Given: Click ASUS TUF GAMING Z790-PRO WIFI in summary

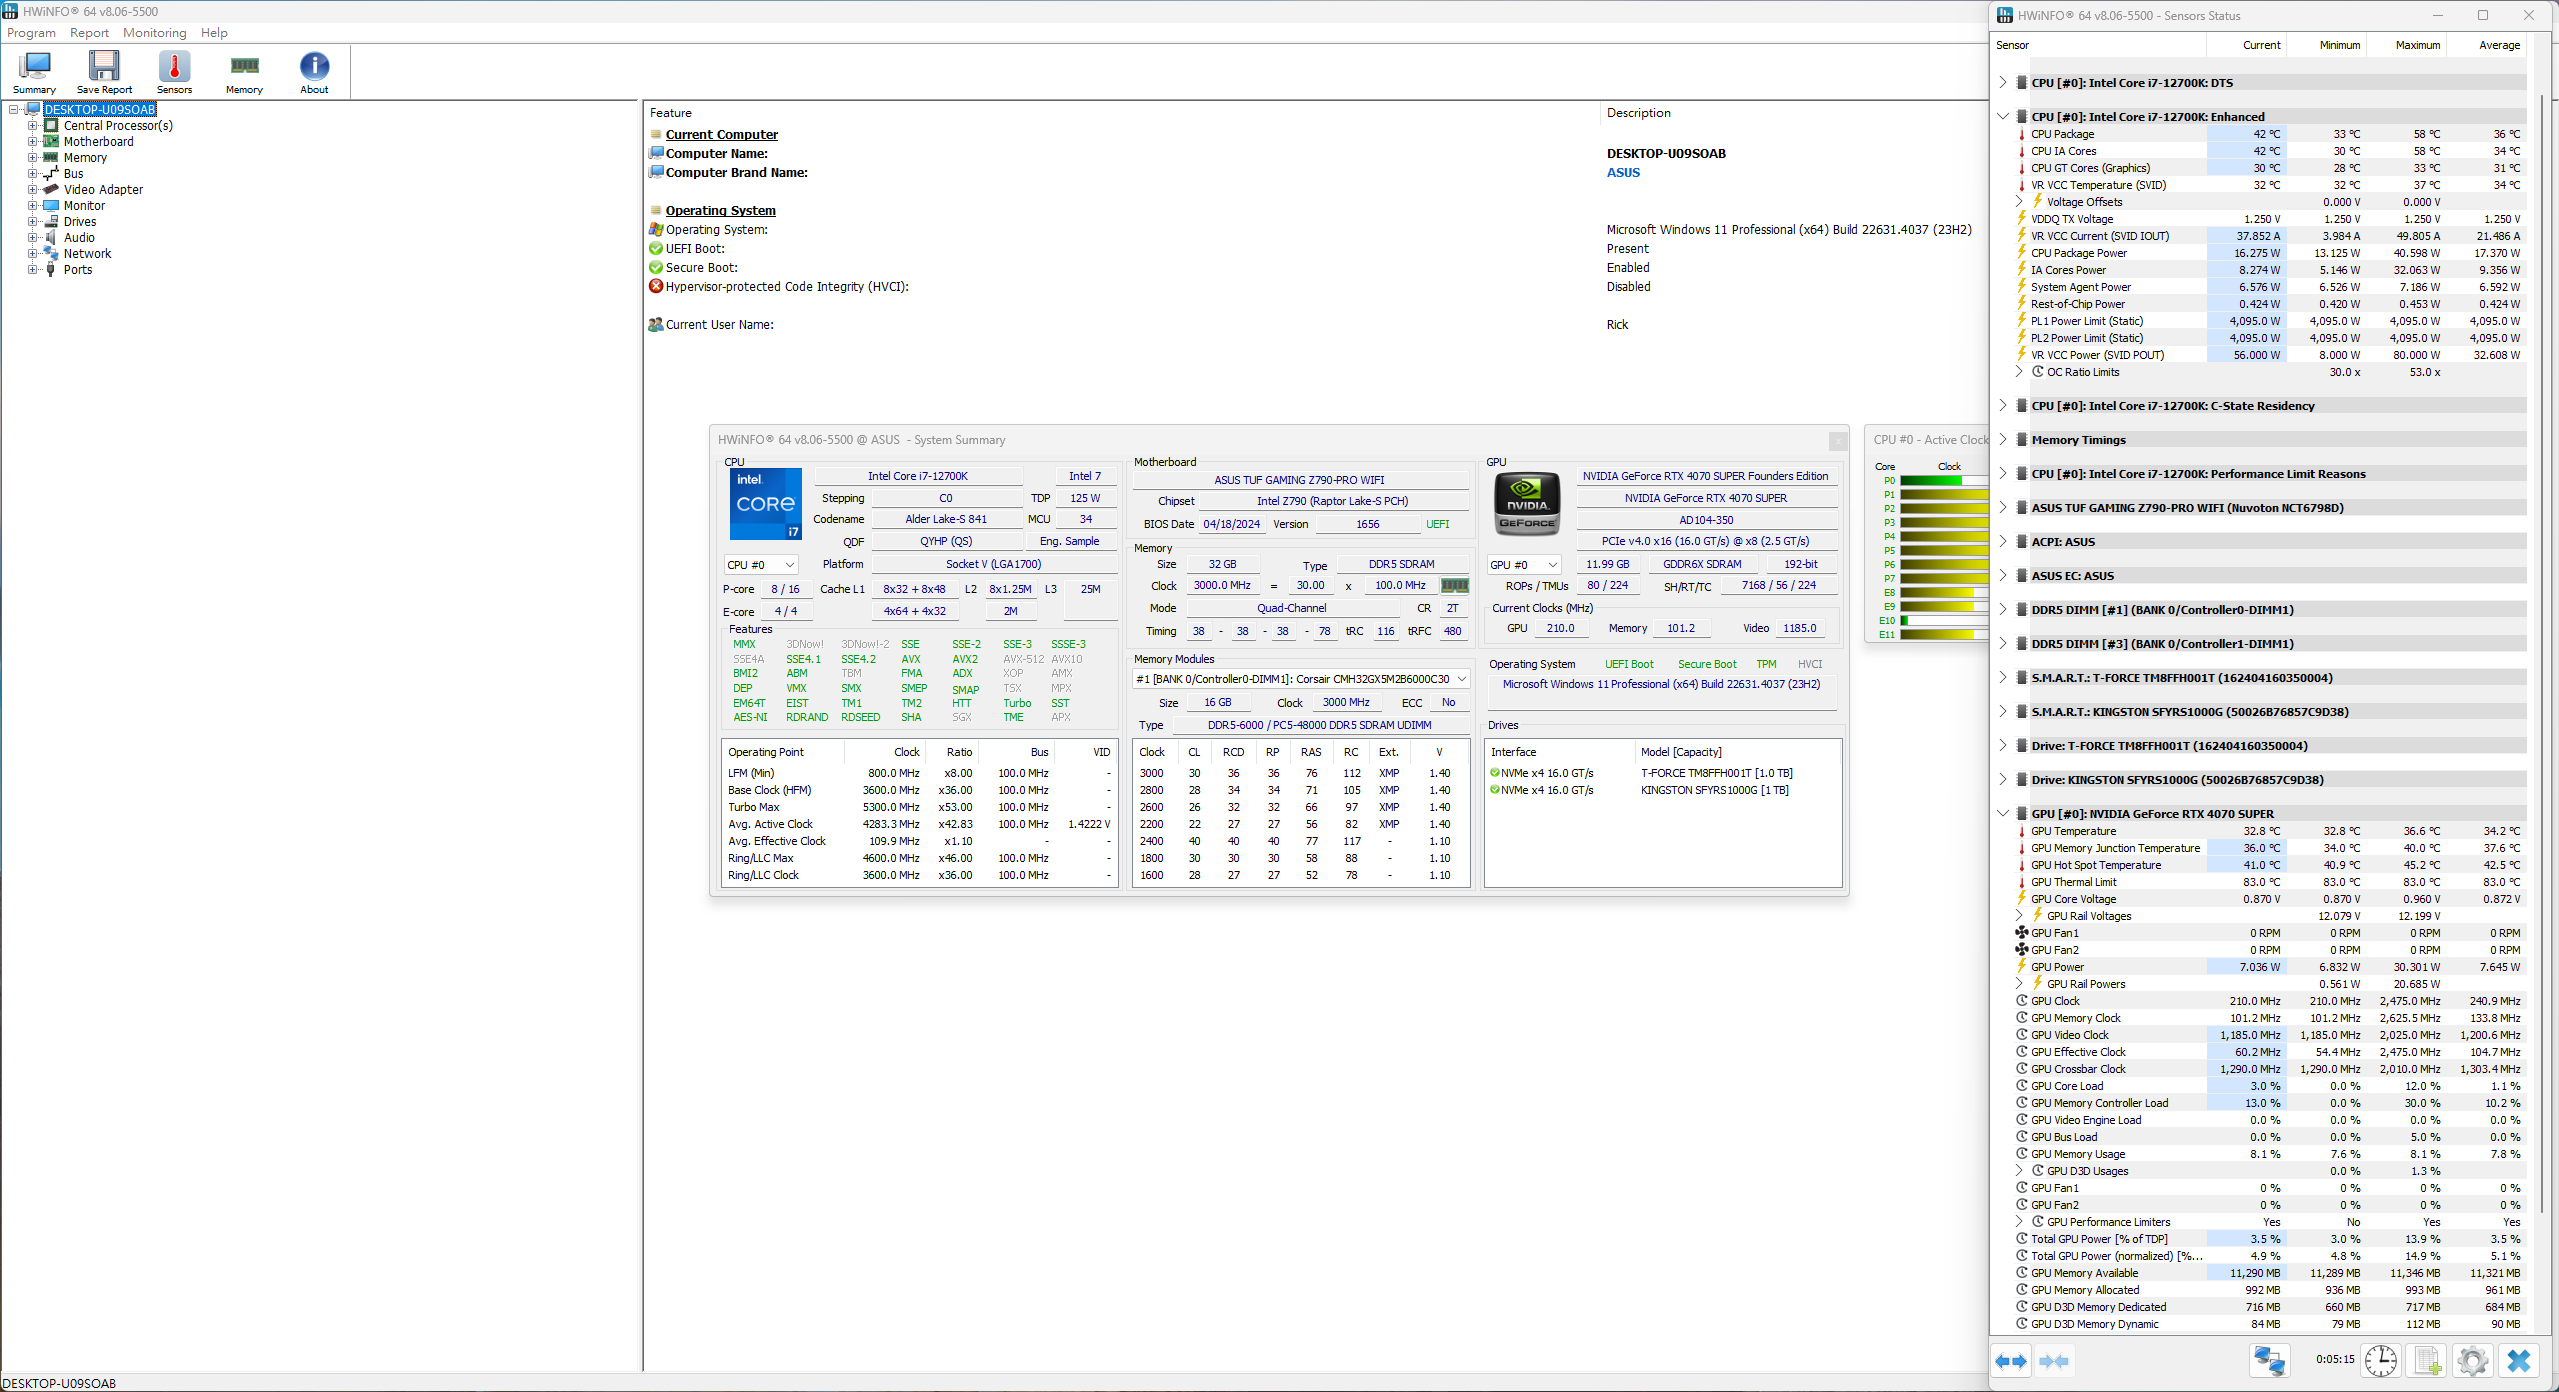Looking at the screenshot, I should [x=1299, y=481].
